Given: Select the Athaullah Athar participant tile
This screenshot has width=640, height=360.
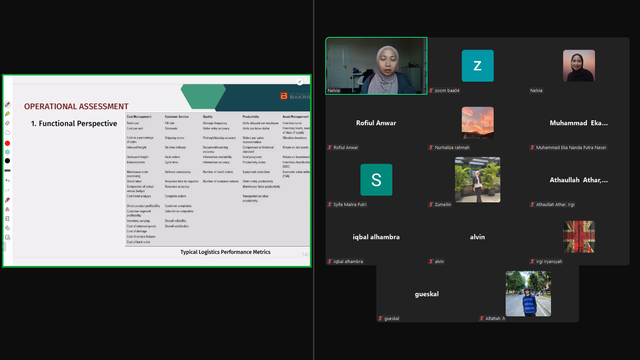Looking at the screenshot, I should point(579,180).
